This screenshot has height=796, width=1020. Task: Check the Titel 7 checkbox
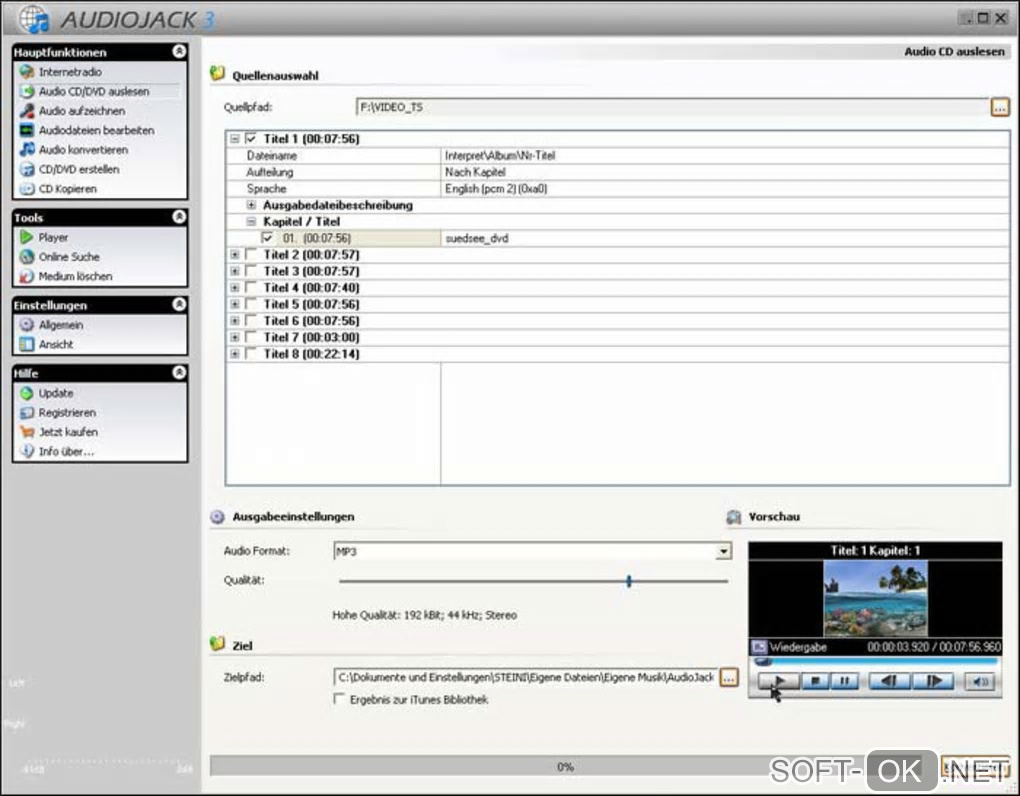point(251,337)
